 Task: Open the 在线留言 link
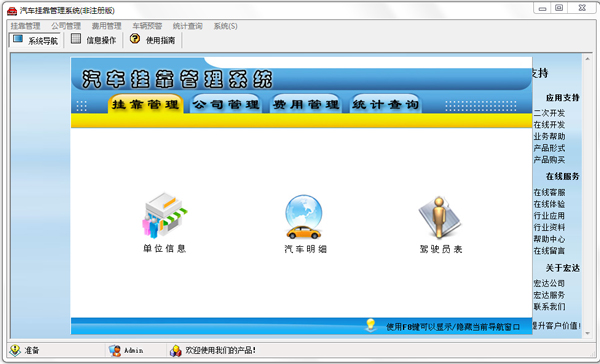[x=549, y=251]
